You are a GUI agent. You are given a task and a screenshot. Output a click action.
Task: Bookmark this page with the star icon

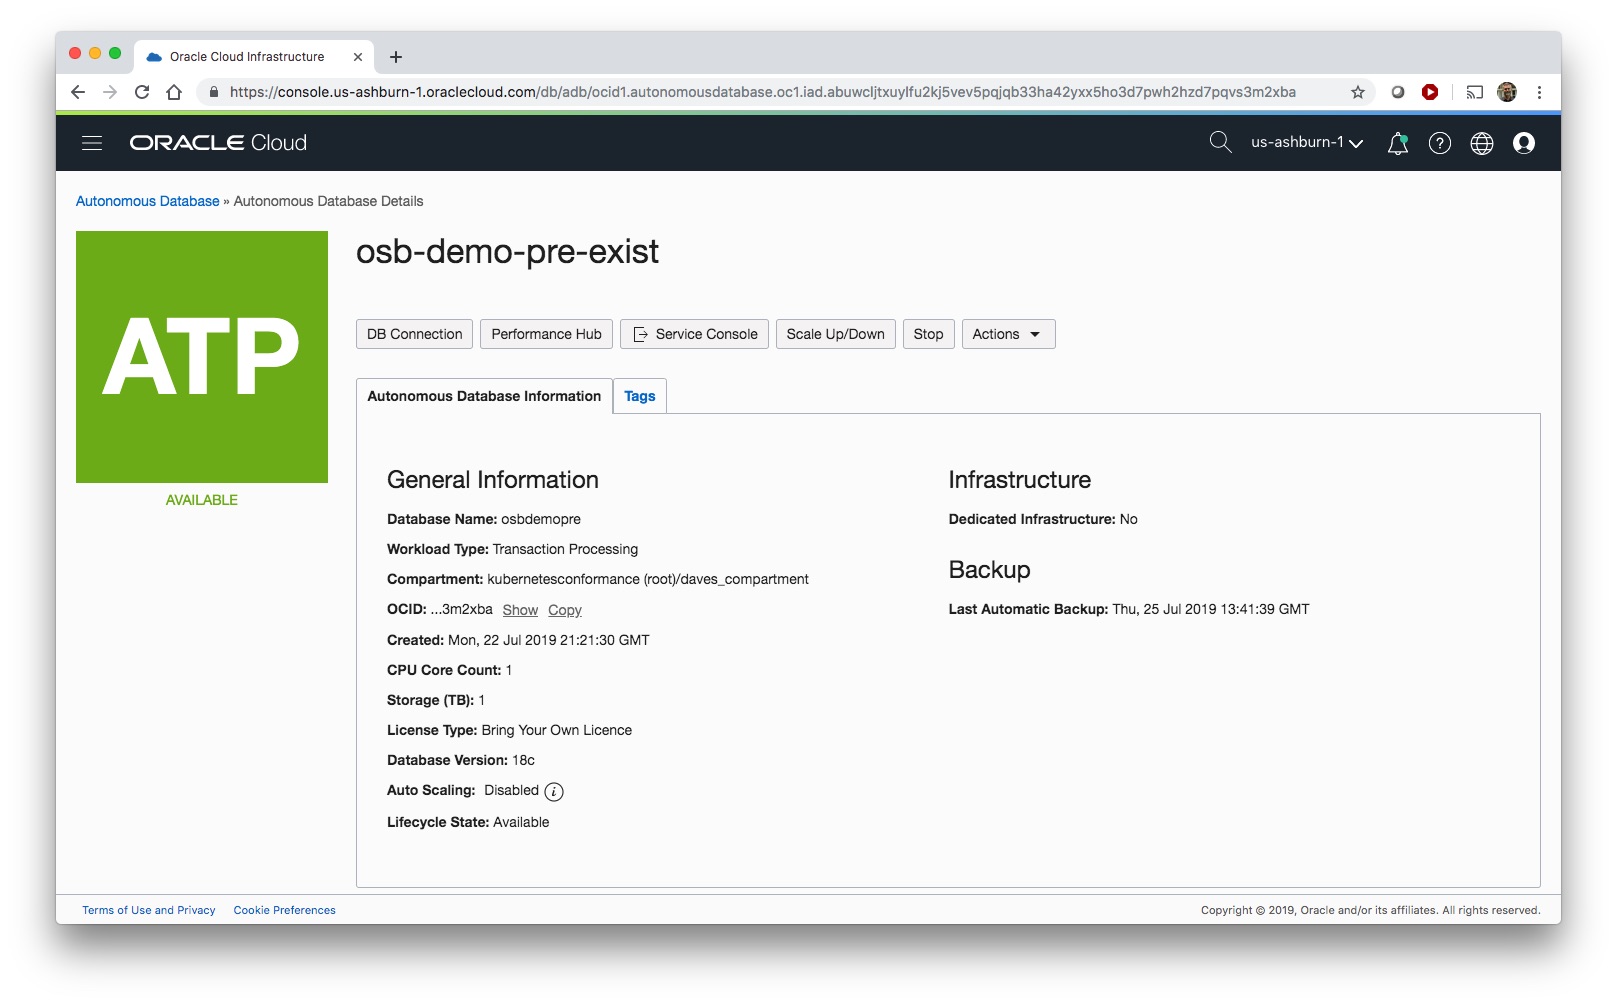coord(1357,92)
